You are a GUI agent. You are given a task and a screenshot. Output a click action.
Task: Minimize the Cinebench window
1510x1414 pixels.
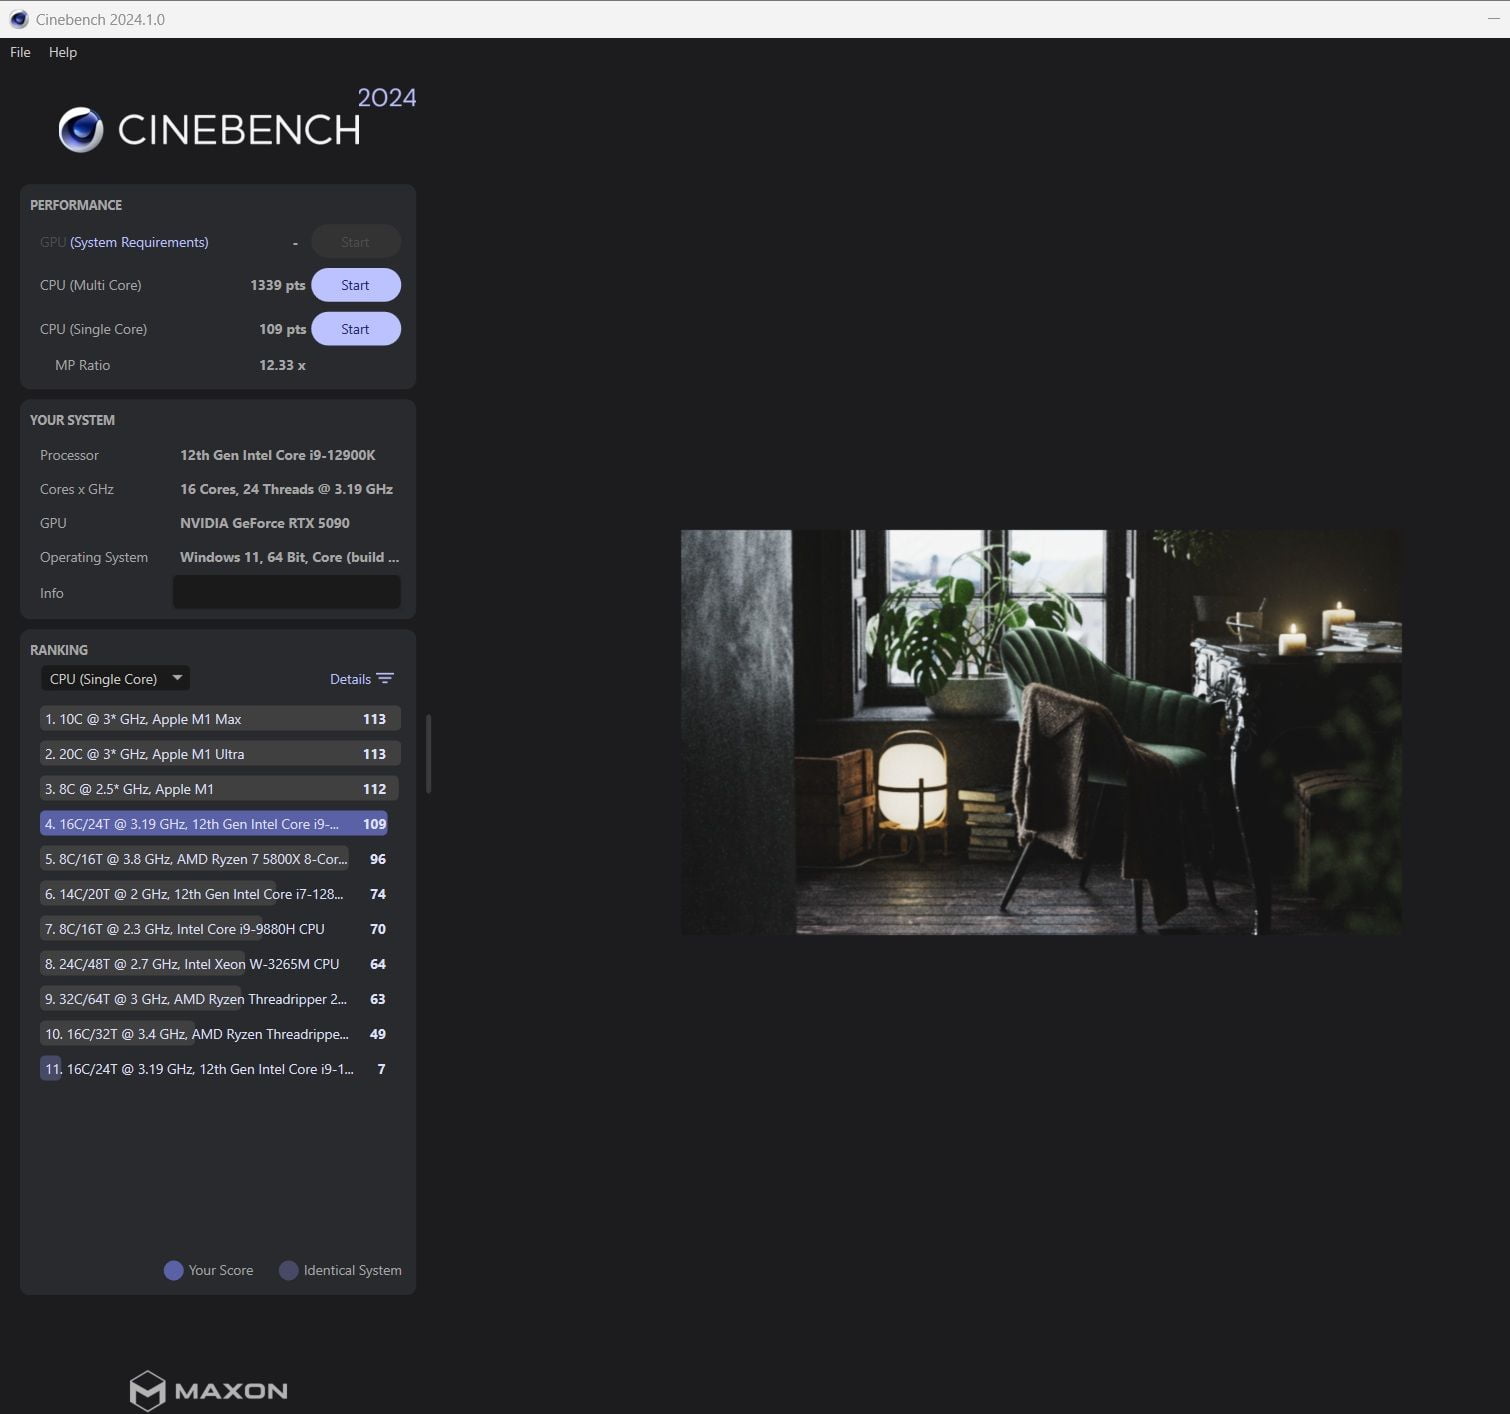coord(1493,19)
